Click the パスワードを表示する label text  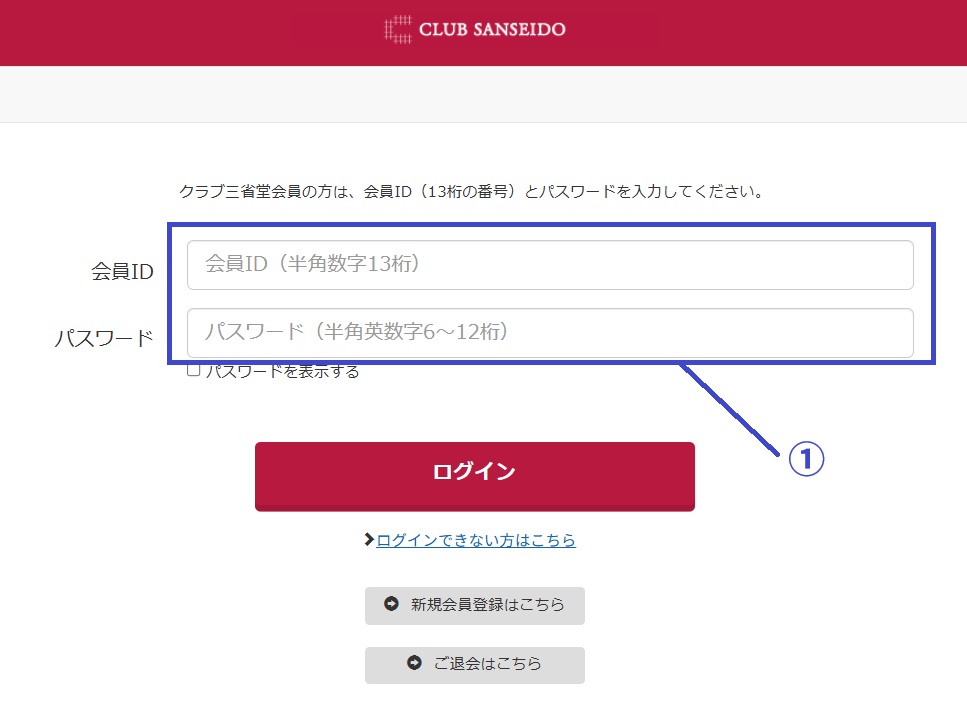point(282,372)
